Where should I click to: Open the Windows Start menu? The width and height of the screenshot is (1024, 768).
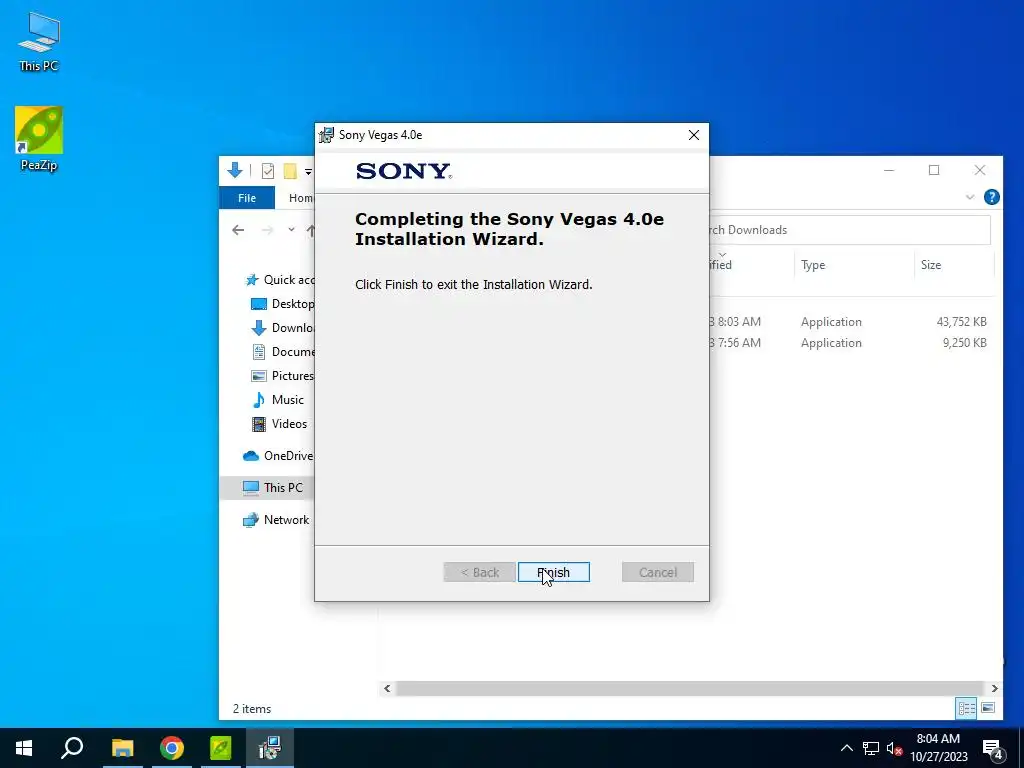[x=24, y=748]
